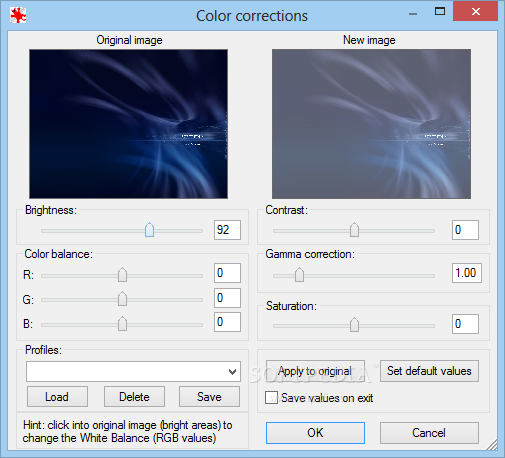Click Apply to original button

click(315, 371)
